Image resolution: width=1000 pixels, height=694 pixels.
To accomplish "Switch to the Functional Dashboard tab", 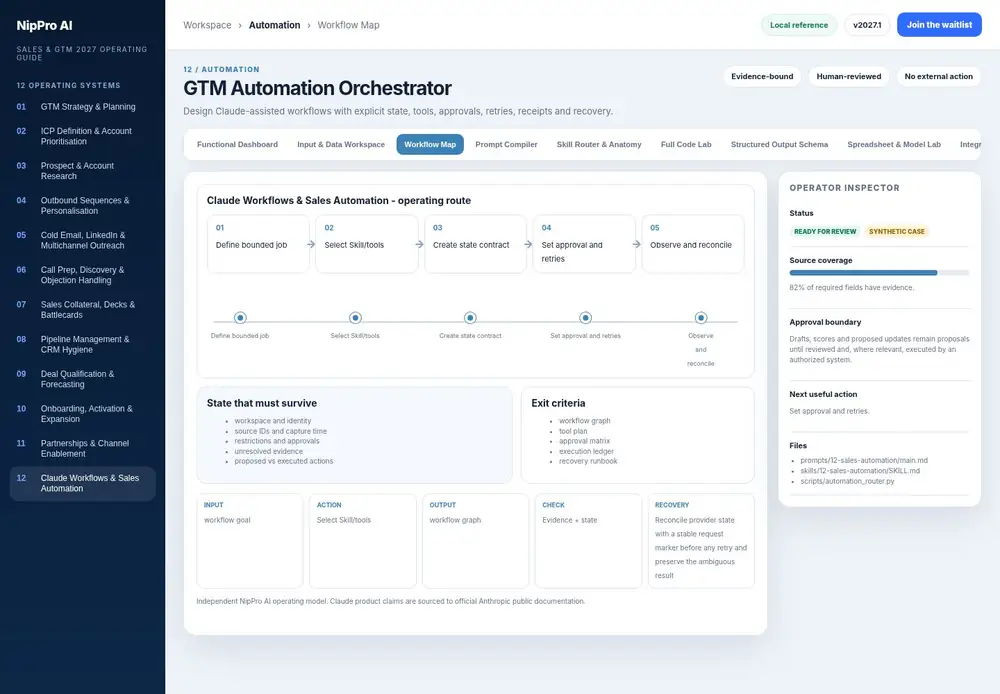I will (x=237, y=144).
